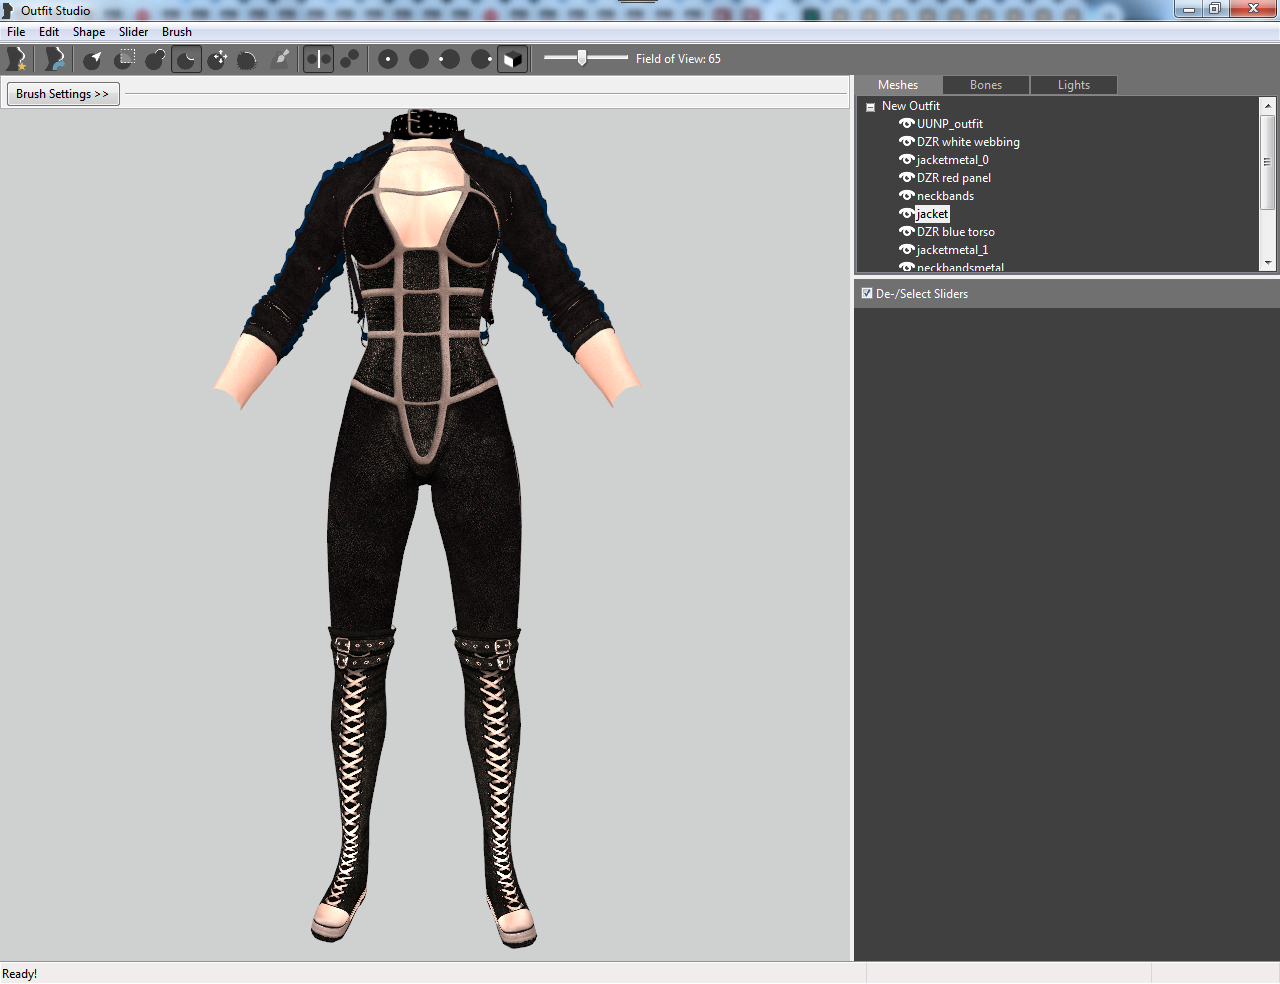Activate the Deflate brush tool
Image resolution: width=1280 pixels, height=984 pixels.
[x=186, y=59]
